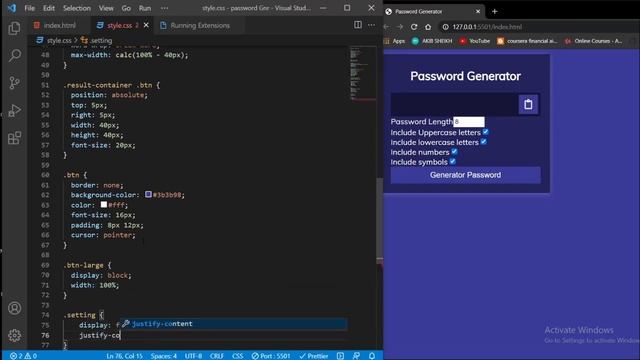This screenshot has height=360, width=640.
Task: Open the Run menu
Action: click(145, 8)
